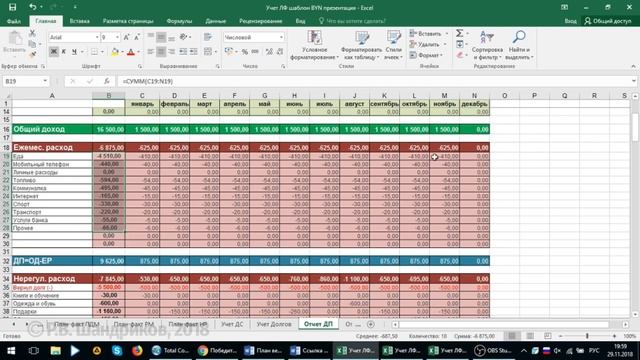Switch to Page Layout view in status bar
Viewport: 640px width, 360px height.
pyautogui.click(x=530, y=336)
